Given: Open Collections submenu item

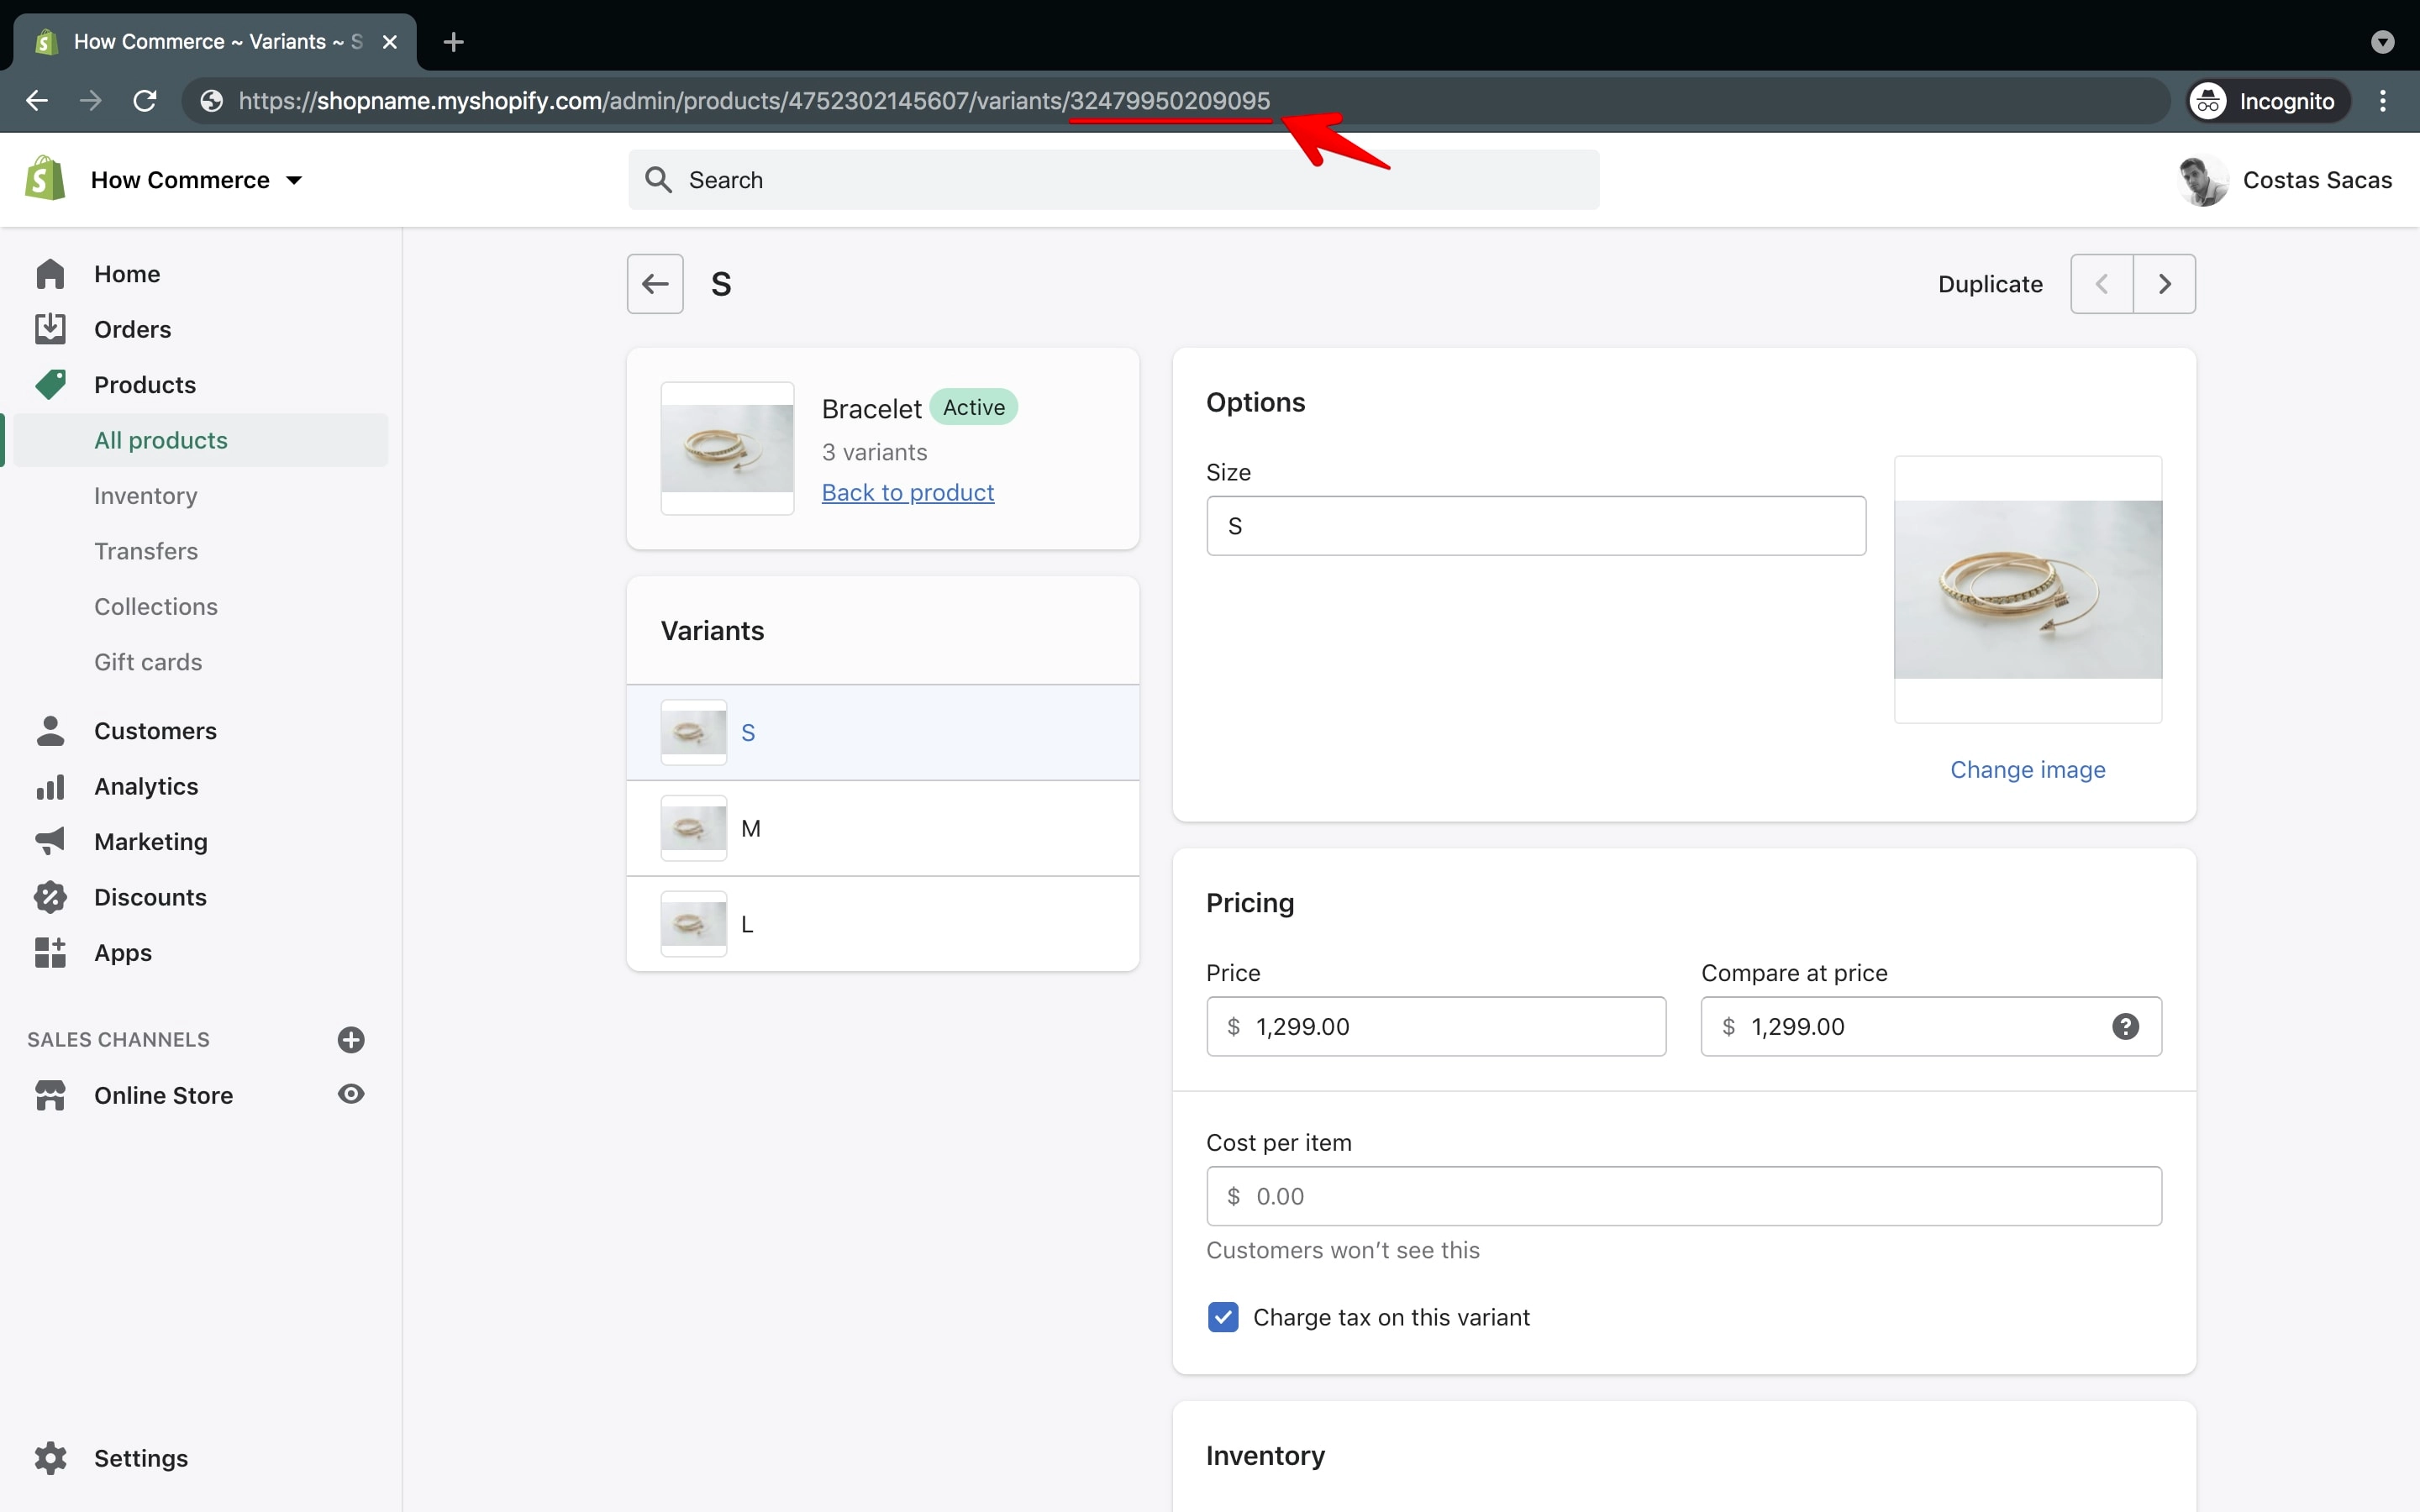Looking at the screenshot, I should [156, 607].
